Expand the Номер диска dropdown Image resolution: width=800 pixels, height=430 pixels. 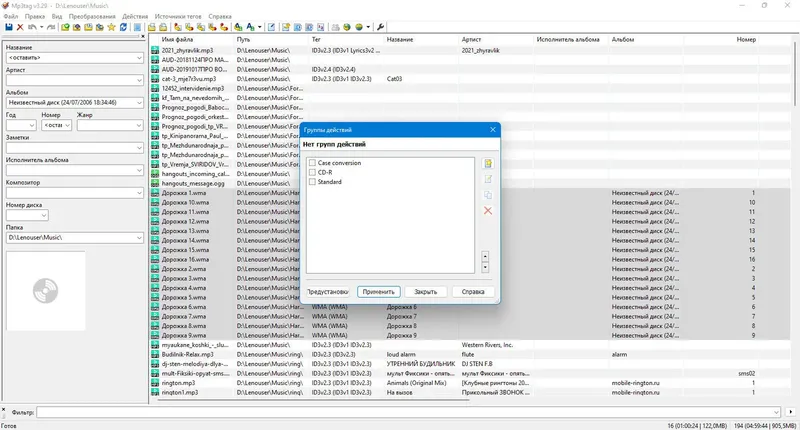click(44, 215)
